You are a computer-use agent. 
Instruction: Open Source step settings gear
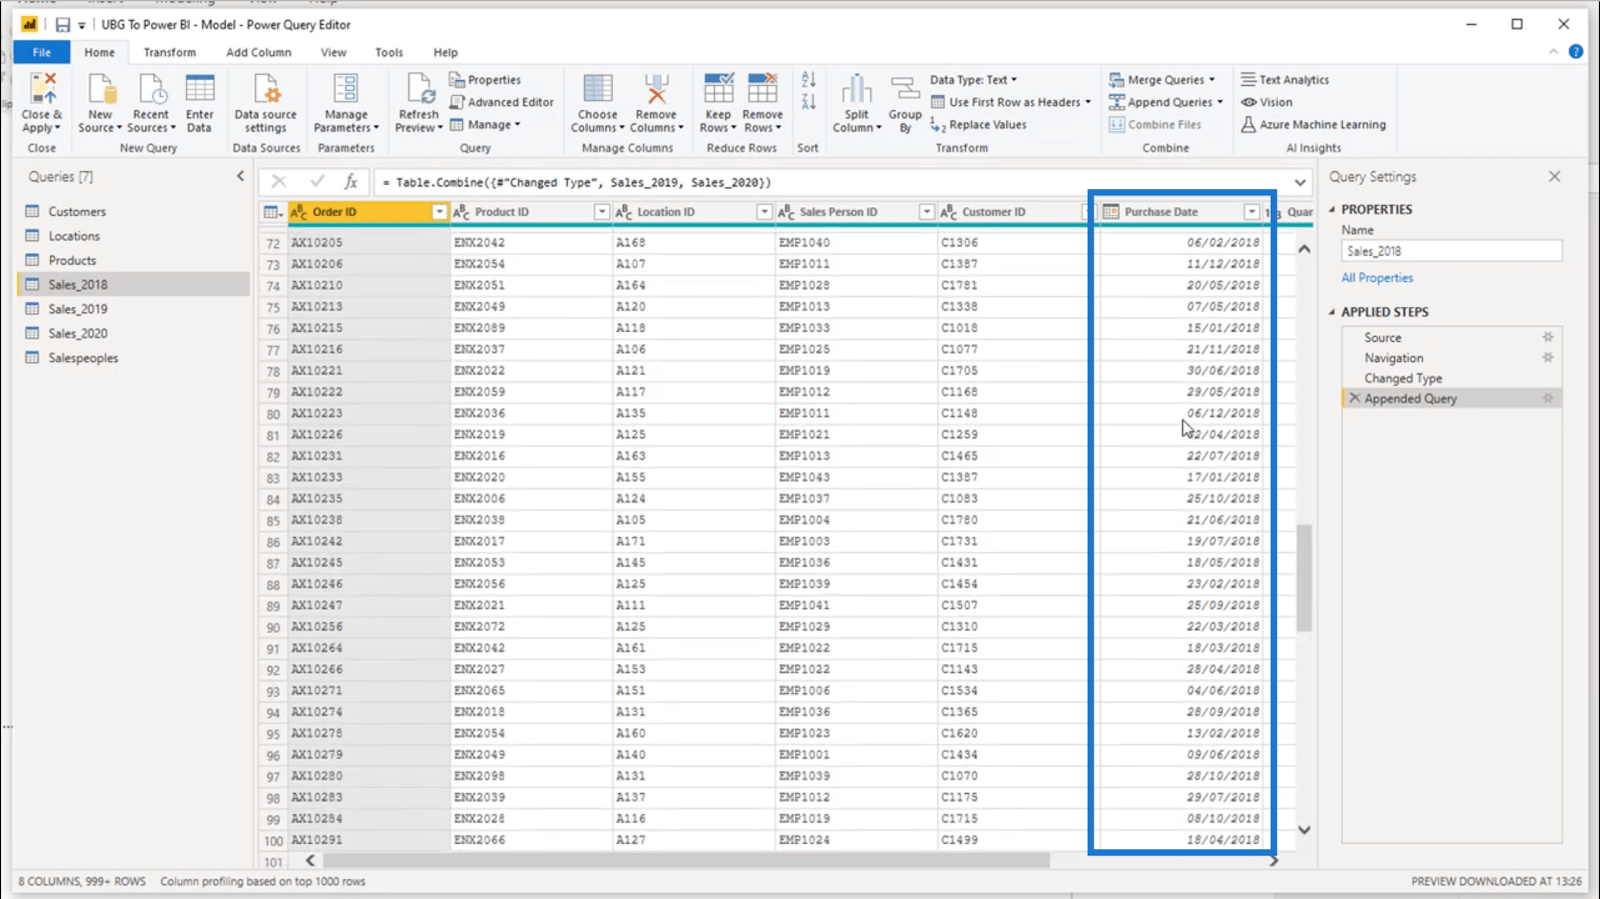(1548, 337)
